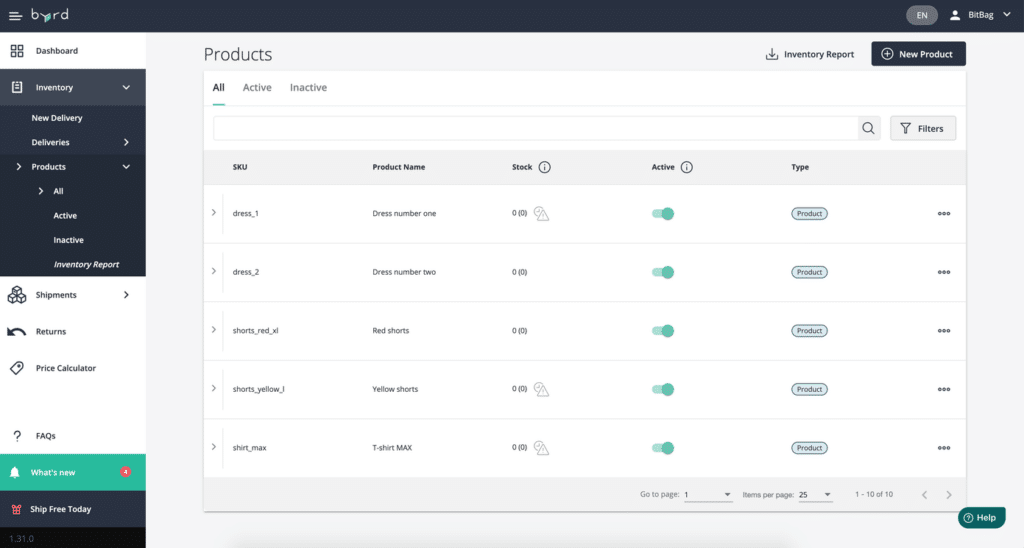Click the search magnifier icon
The image size is (1024, 548).
coord(868,129)
